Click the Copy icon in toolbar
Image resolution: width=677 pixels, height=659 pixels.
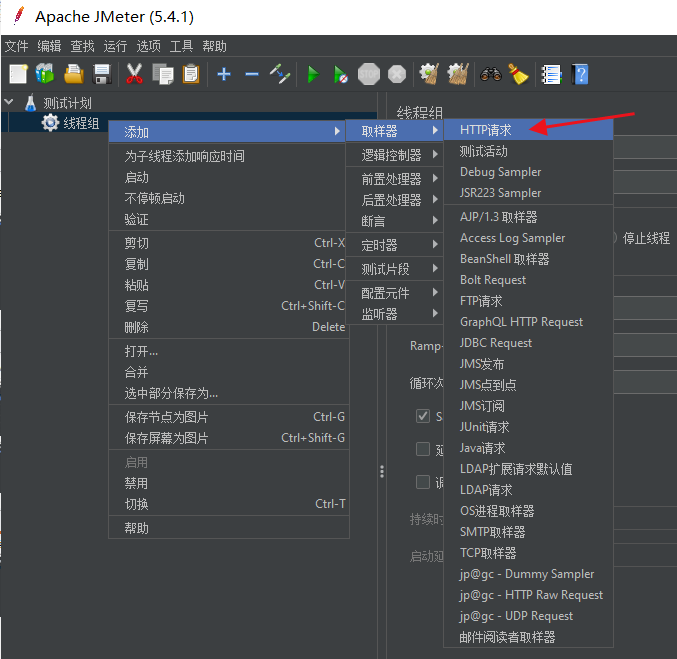[163, 74]
